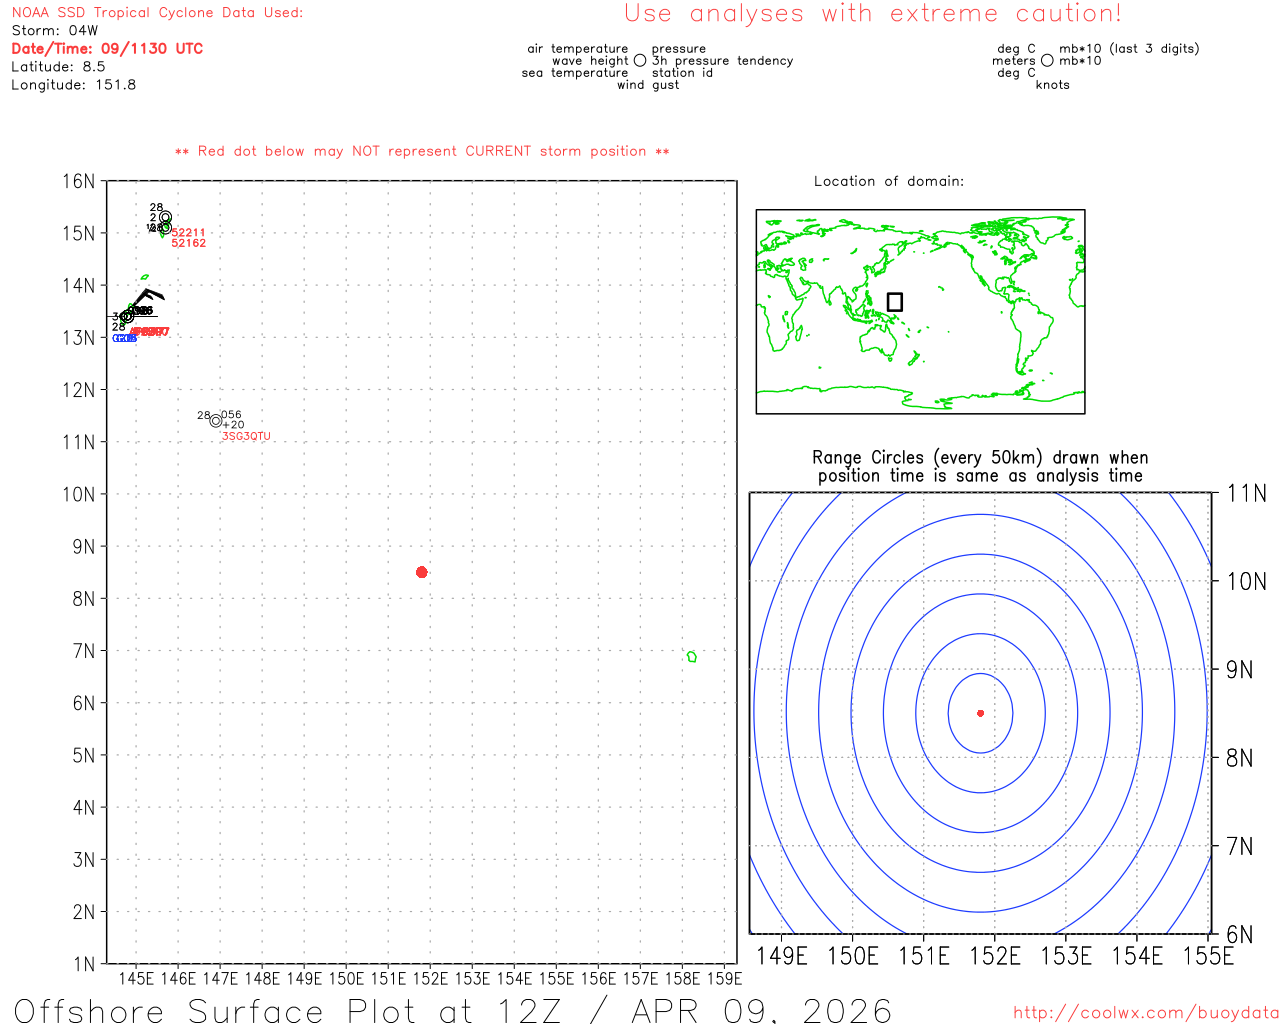Image resolution: width=1280 pixels, height=1024 pixels.
Task: Select the 152E label under the range-circle plot
Action: [995, 956]
